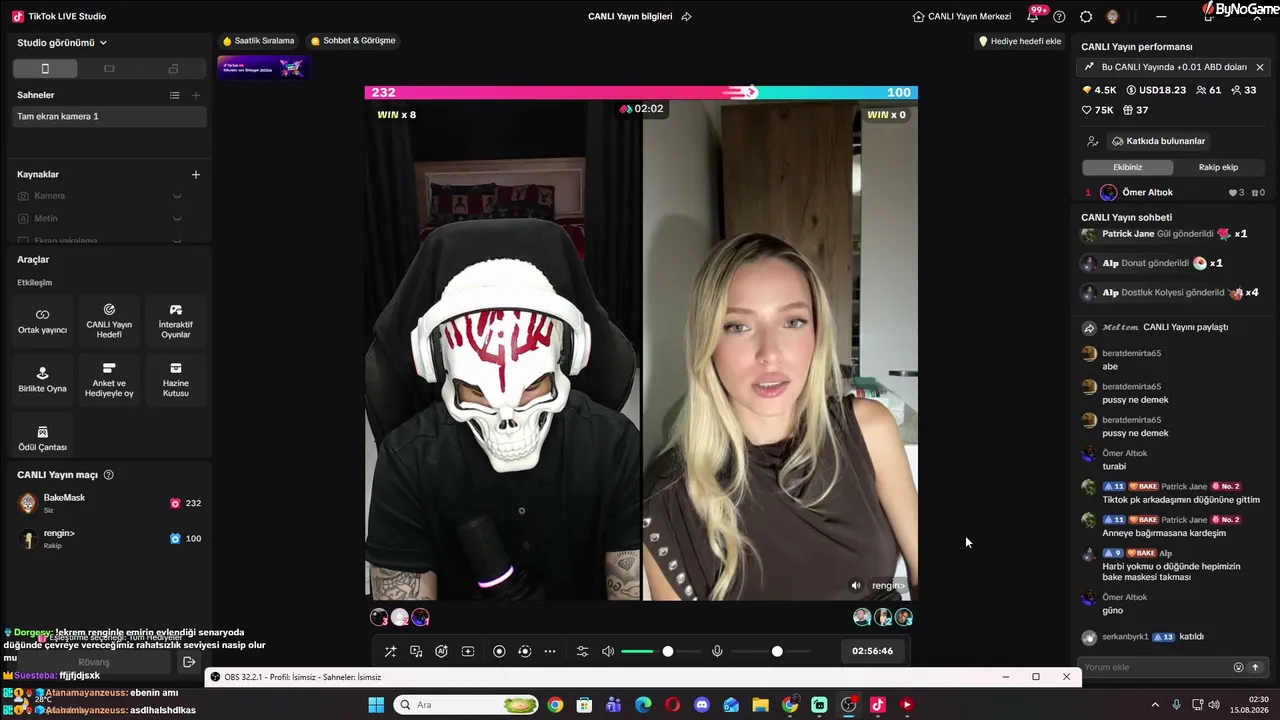Start recording with the record button
Viewport: 1280px width, 720px height.
[499, 651]
